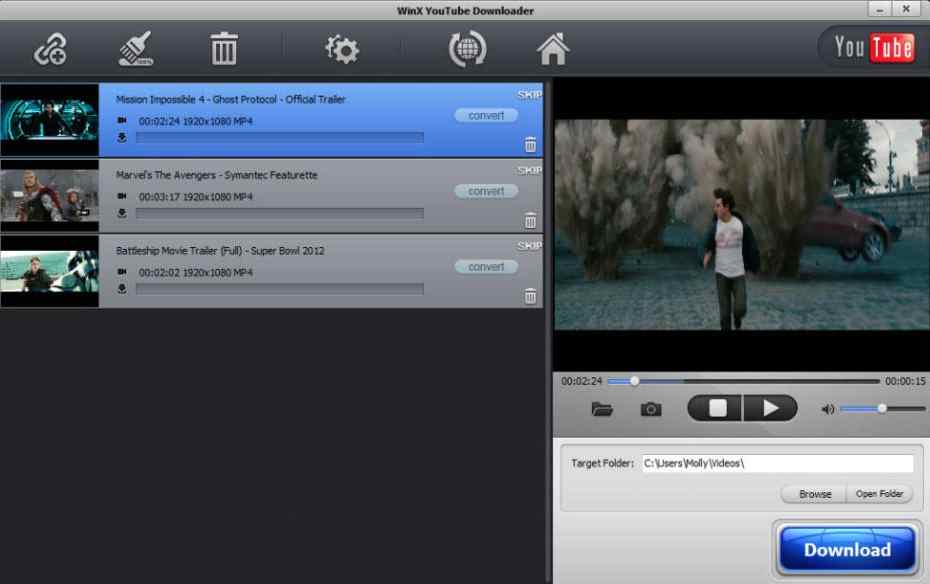Open the folder icon under the preview
This screenshot has height=584, width=930.
[x=602, y=409]
